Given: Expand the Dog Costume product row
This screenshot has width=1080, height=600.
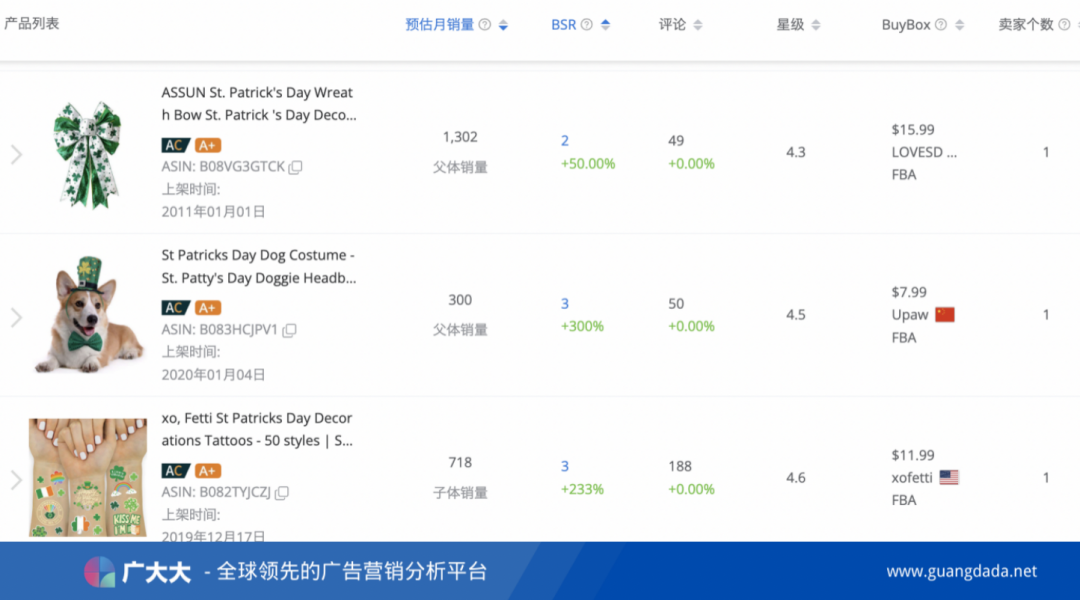Looking at the screenshot, I should coord(17,318).
